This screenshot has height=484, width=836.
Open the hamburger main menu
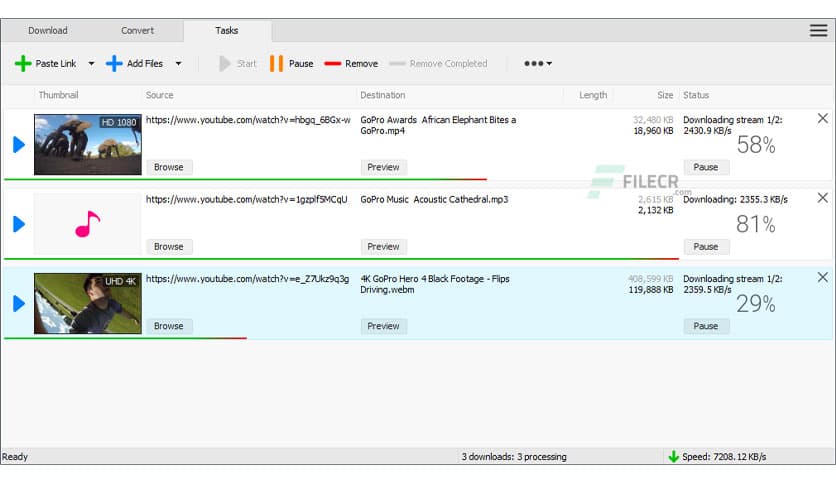point(818,30)
